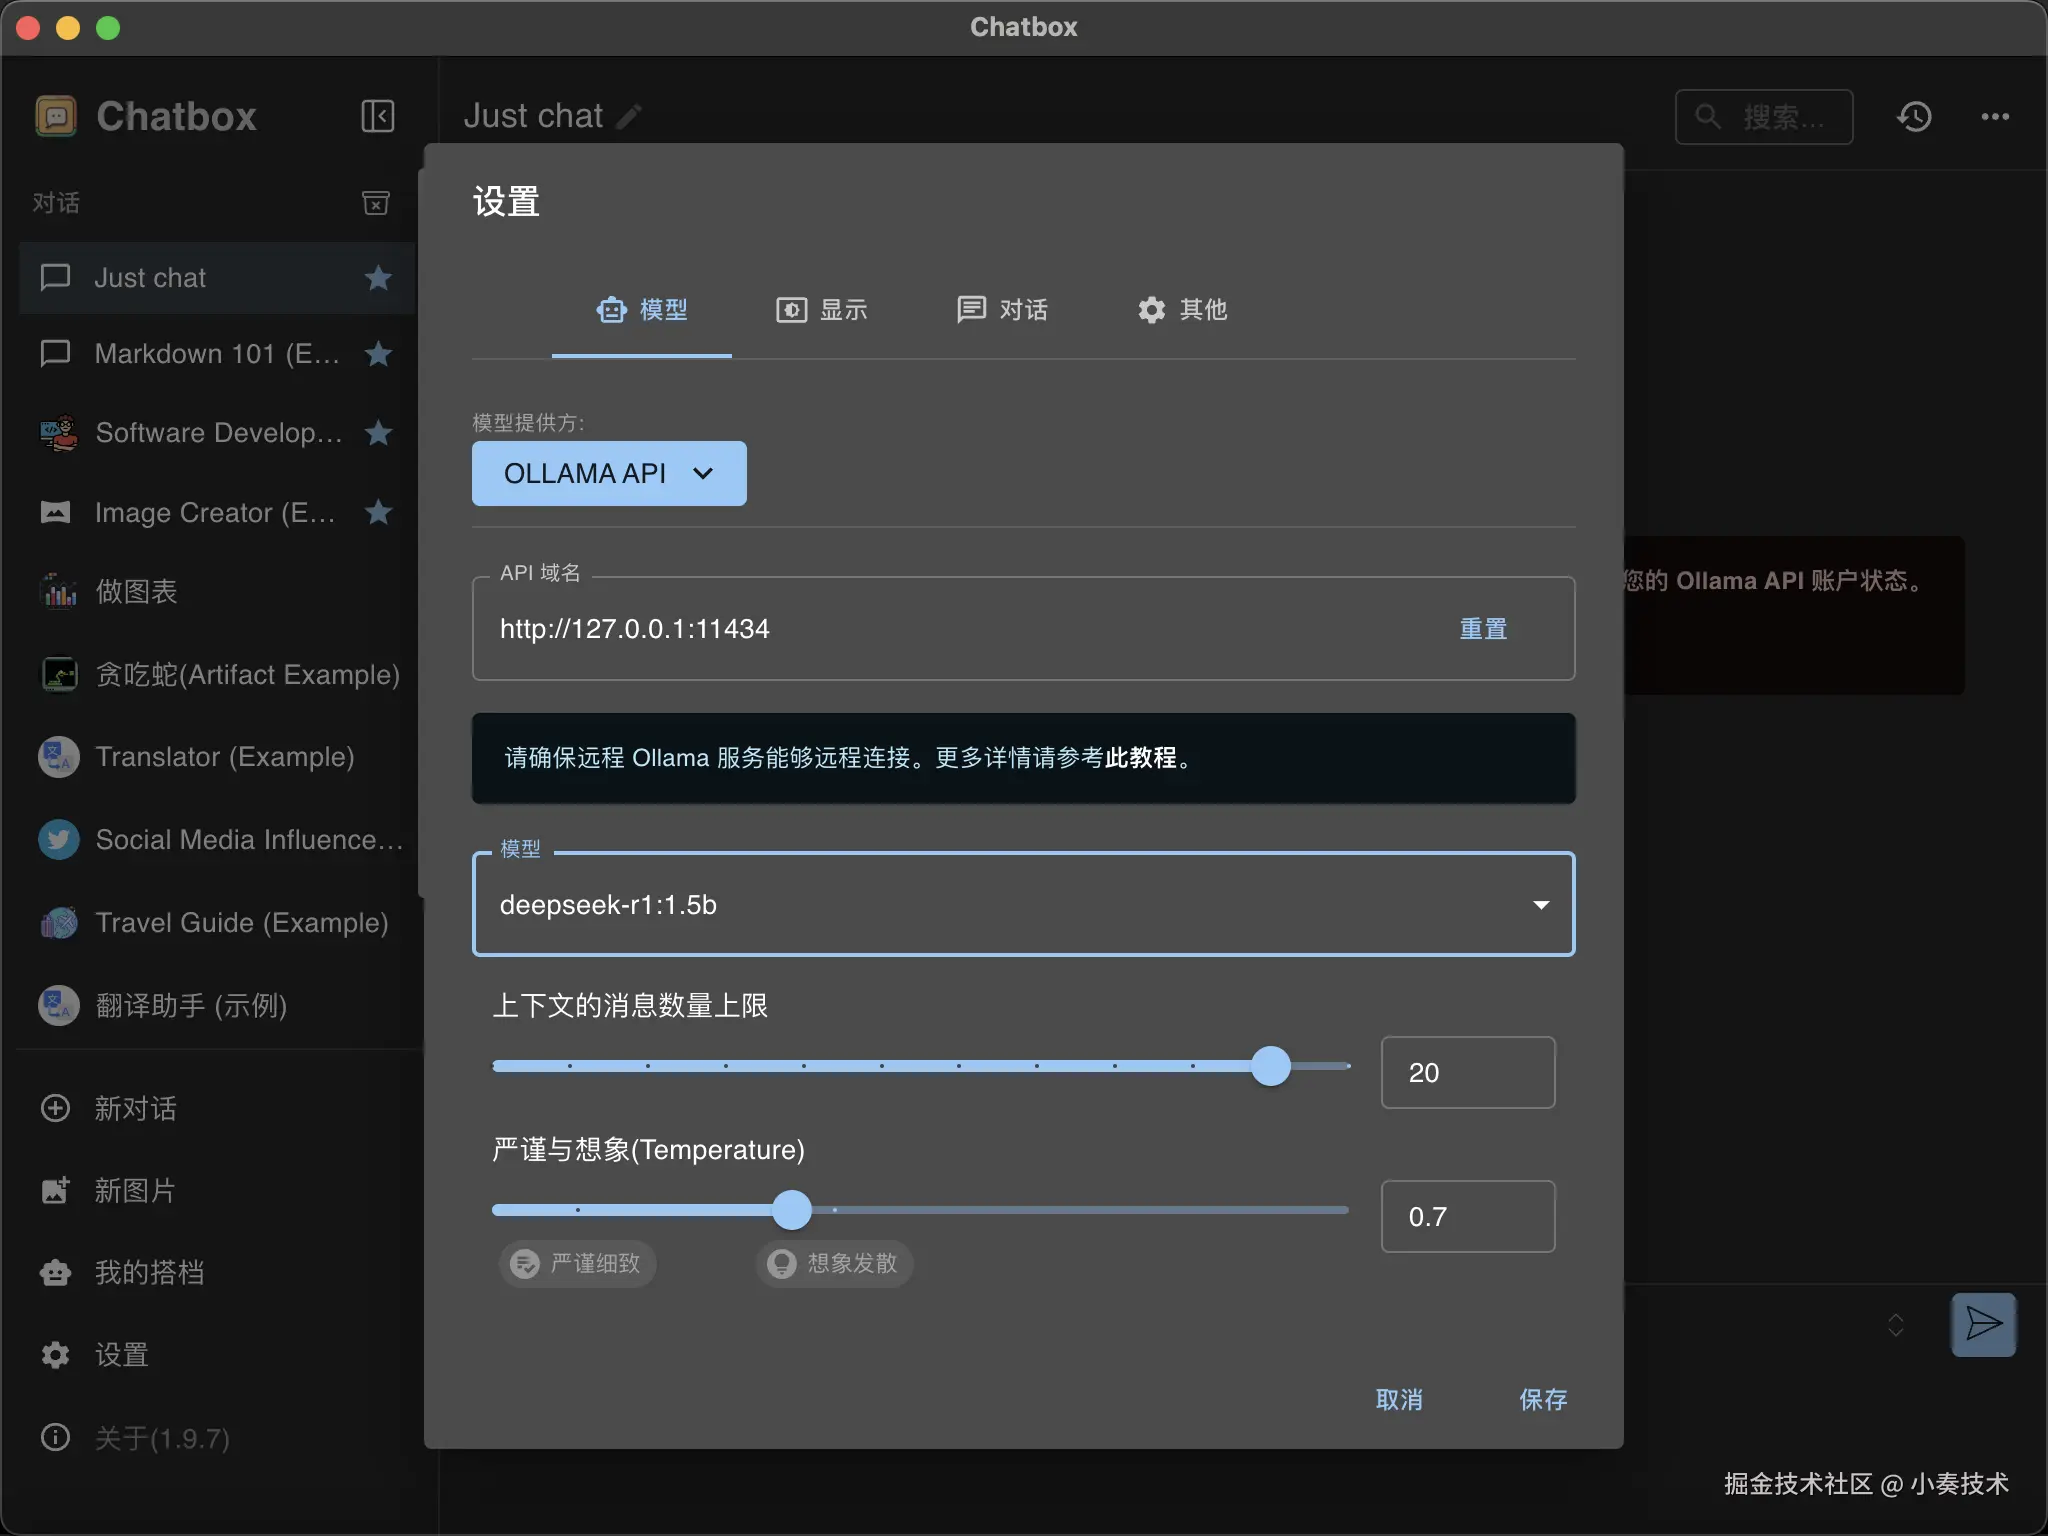Switch to the 其他 settings tab

[x=1182, y=310]
